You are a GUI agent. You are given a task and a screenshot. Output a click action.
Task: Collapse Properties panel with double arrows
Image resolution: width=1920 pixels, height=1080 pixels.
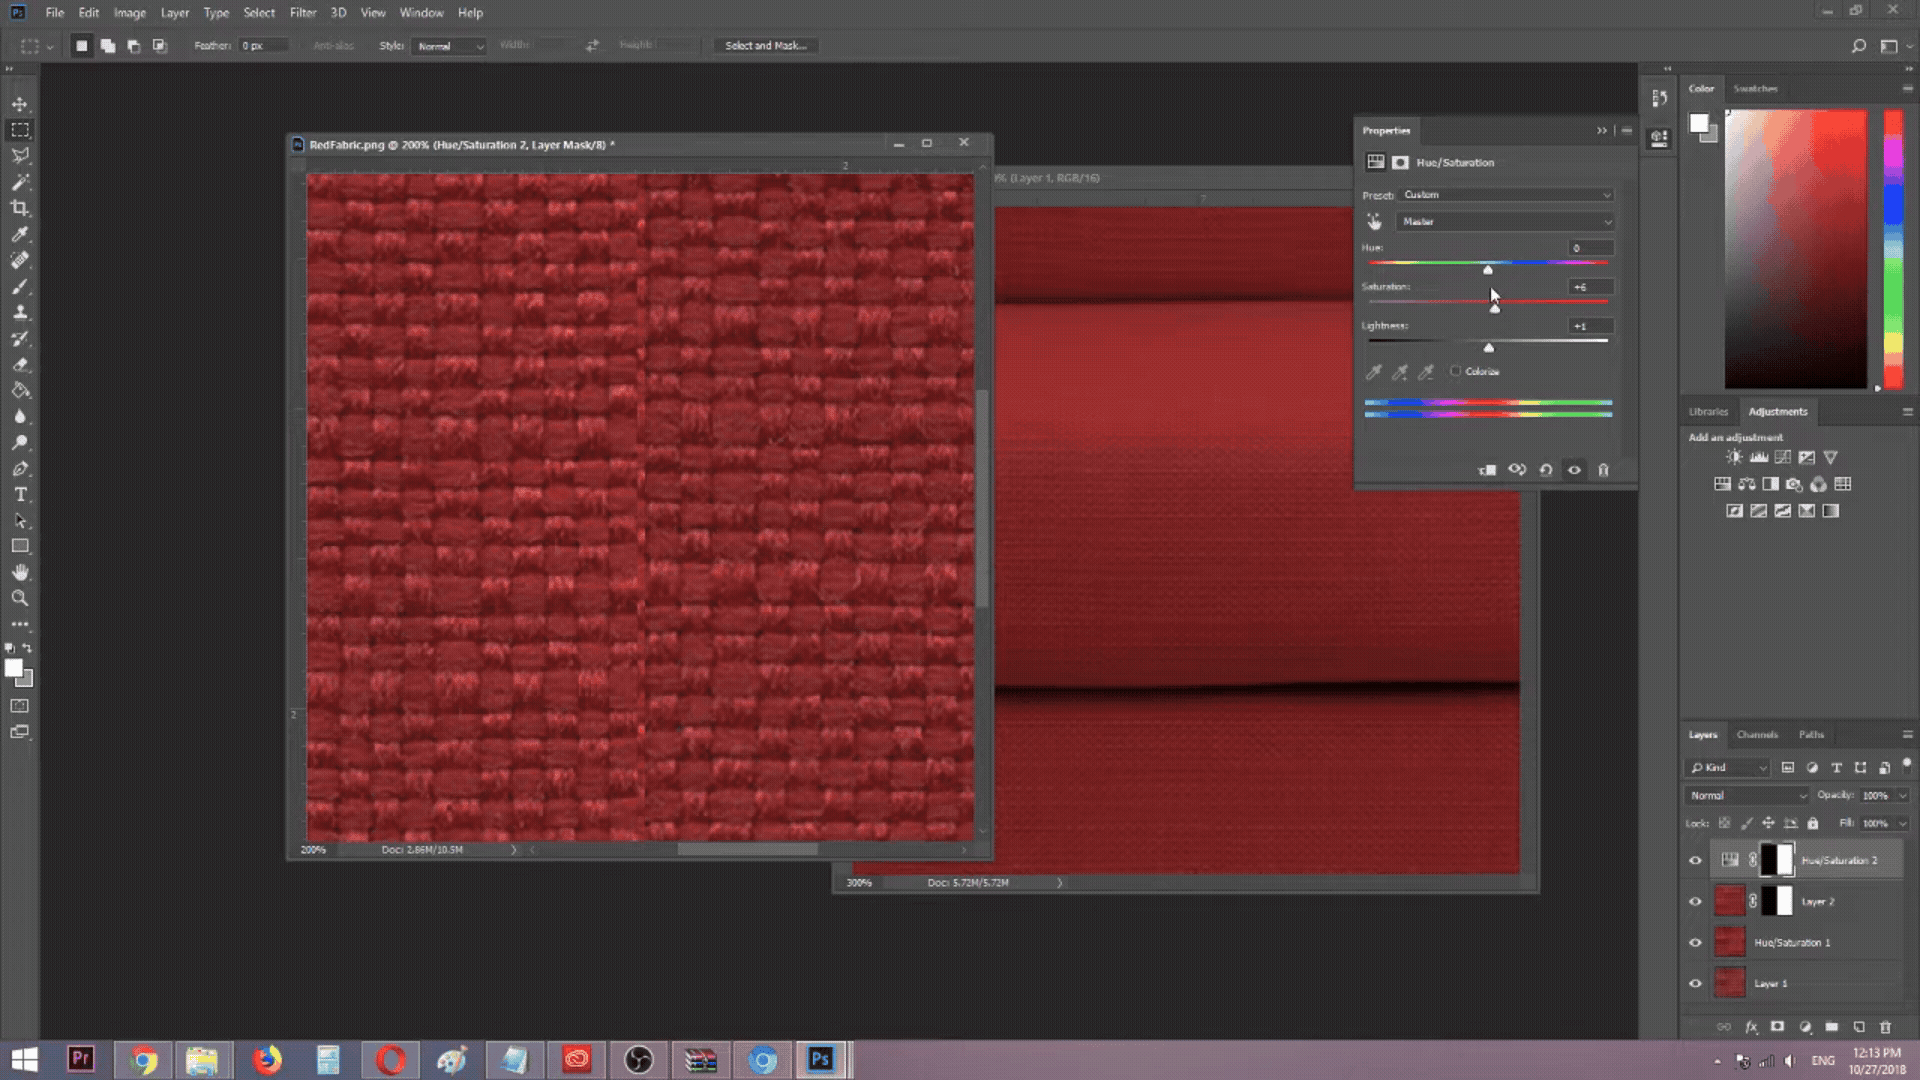1602,131
